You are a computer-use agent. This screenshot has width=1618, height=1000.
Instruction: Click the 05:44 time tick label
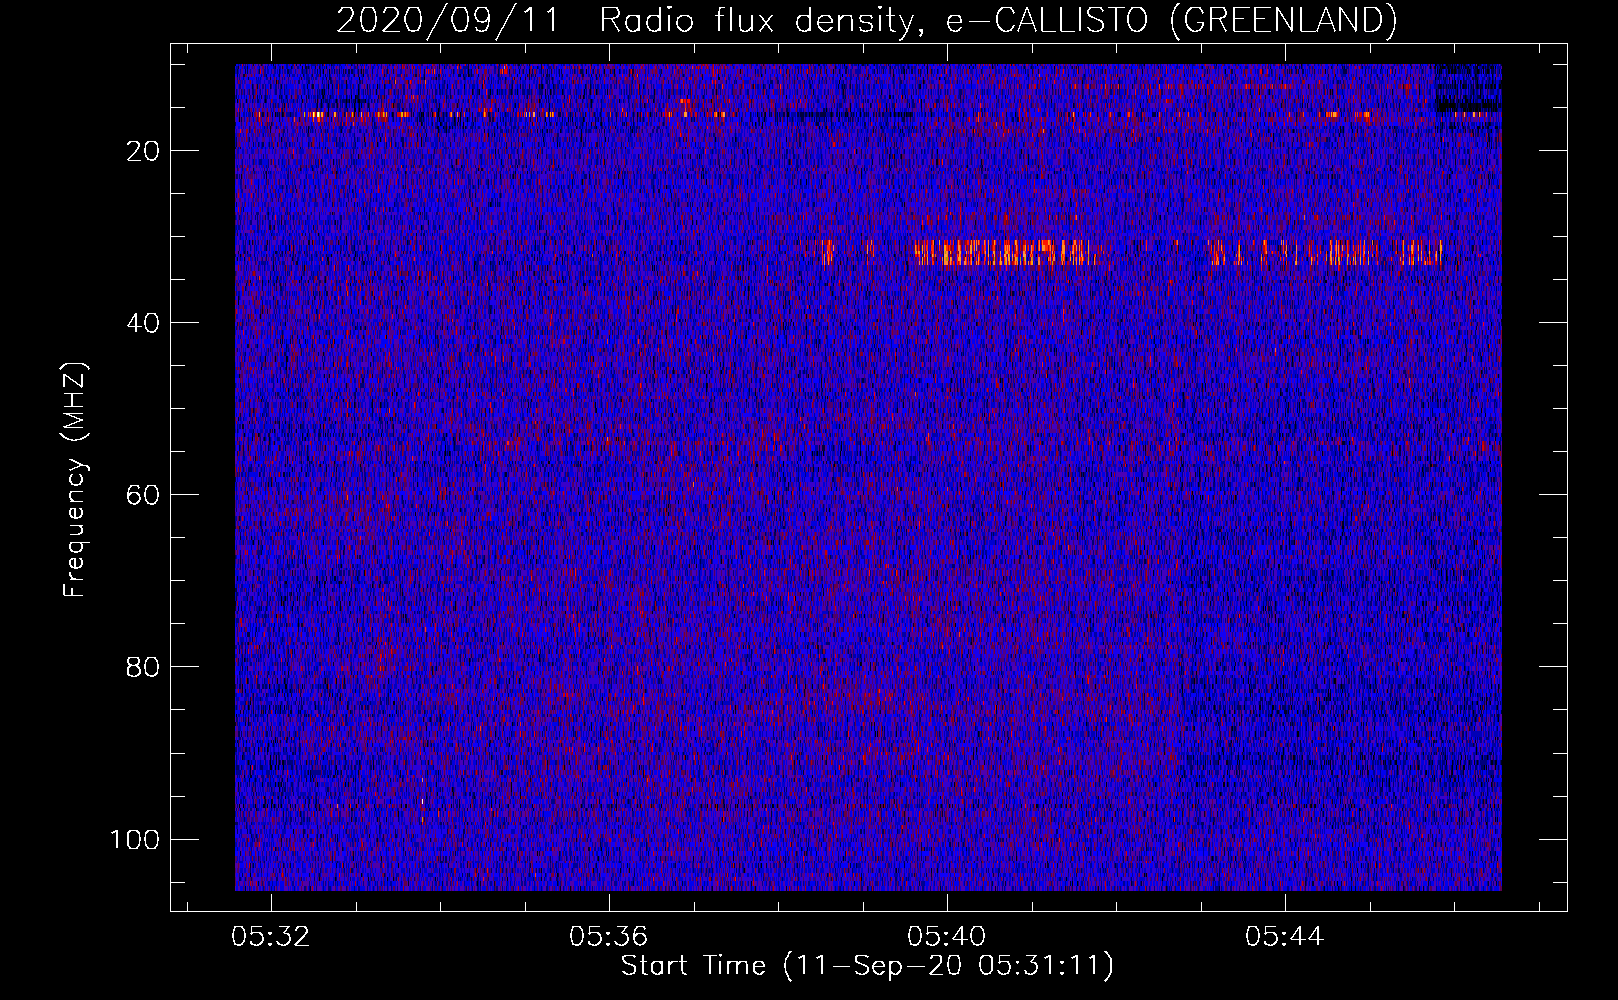click(1284, 936)
